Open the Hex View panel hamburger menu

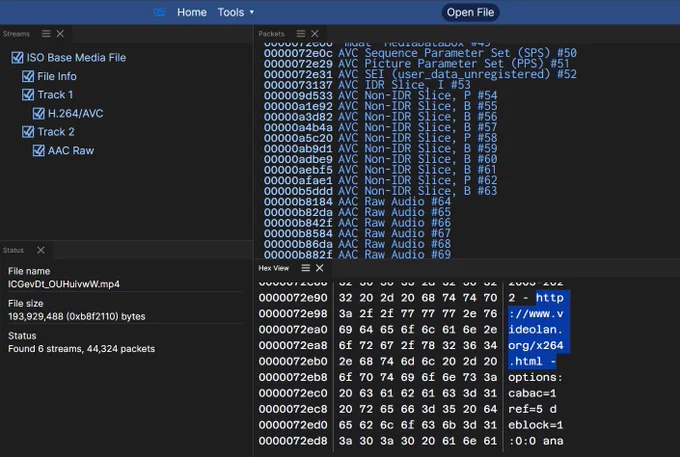pyautogui.click(x=305, y=268)
